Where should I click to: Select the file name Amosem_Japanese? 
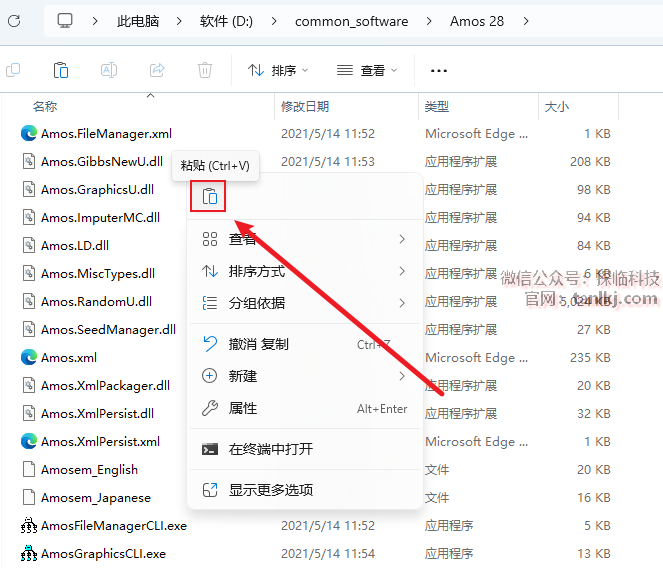point(96,497)
